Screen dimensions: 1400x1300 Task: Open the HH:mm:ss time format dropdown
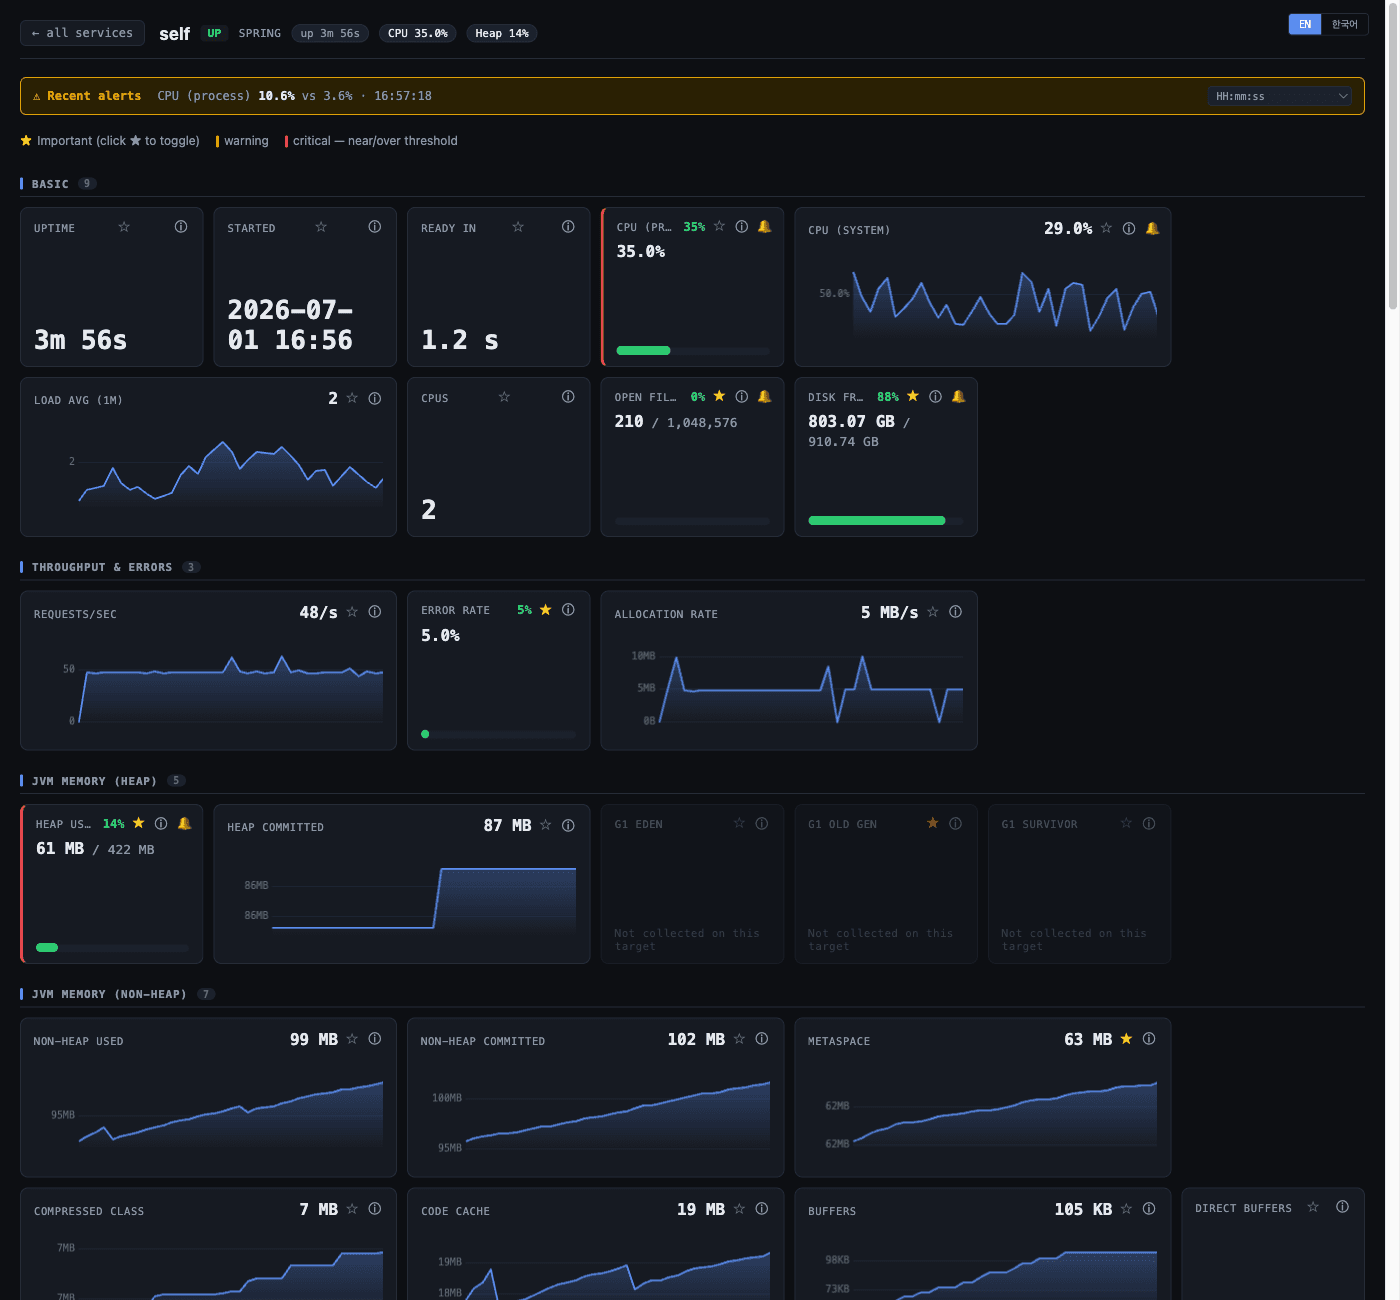coord(1281,96)
